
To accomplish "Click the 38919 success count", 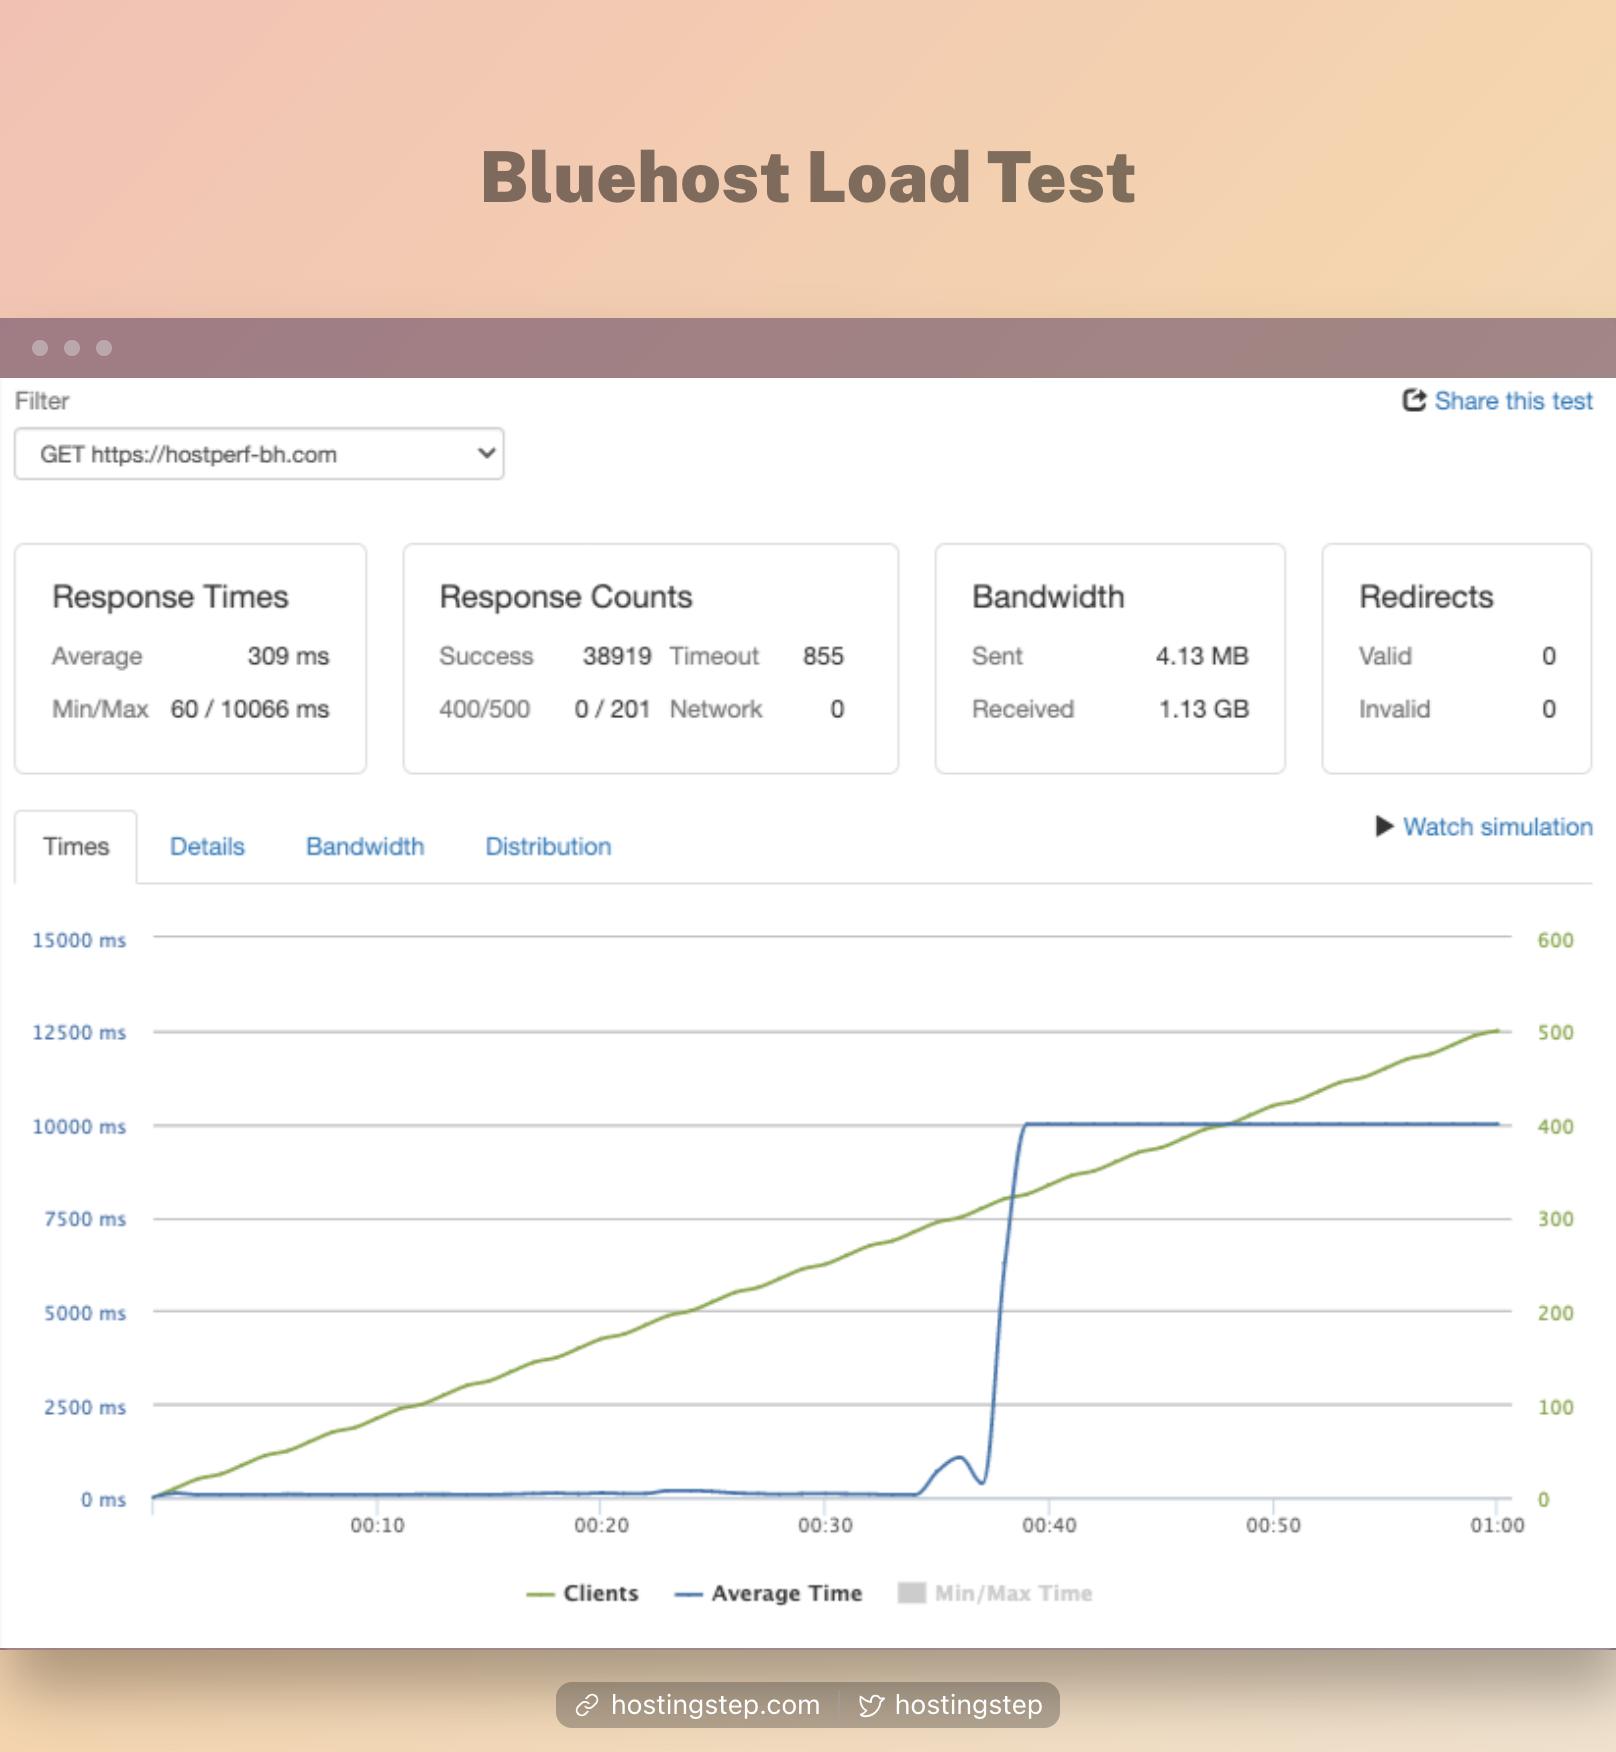I will click(617, 656).
